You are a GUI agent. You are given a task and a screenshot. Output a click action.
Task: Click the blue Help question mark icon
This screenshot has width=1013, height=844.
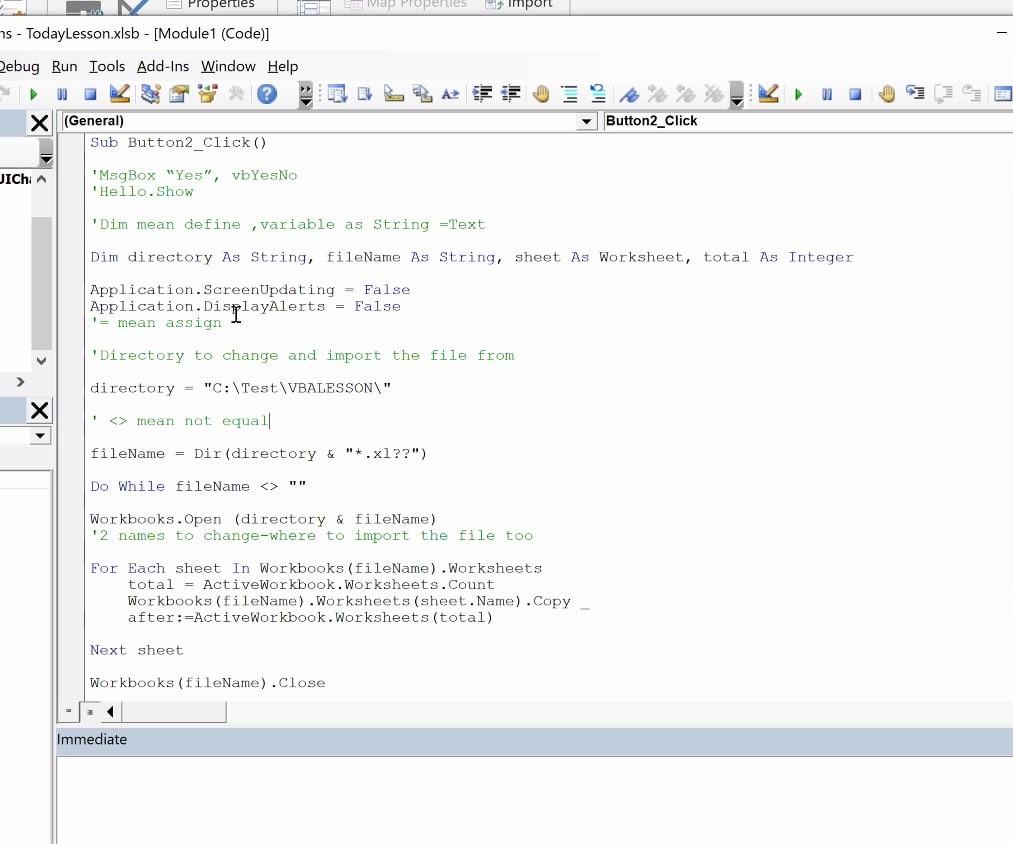click(x=267, y=94)
